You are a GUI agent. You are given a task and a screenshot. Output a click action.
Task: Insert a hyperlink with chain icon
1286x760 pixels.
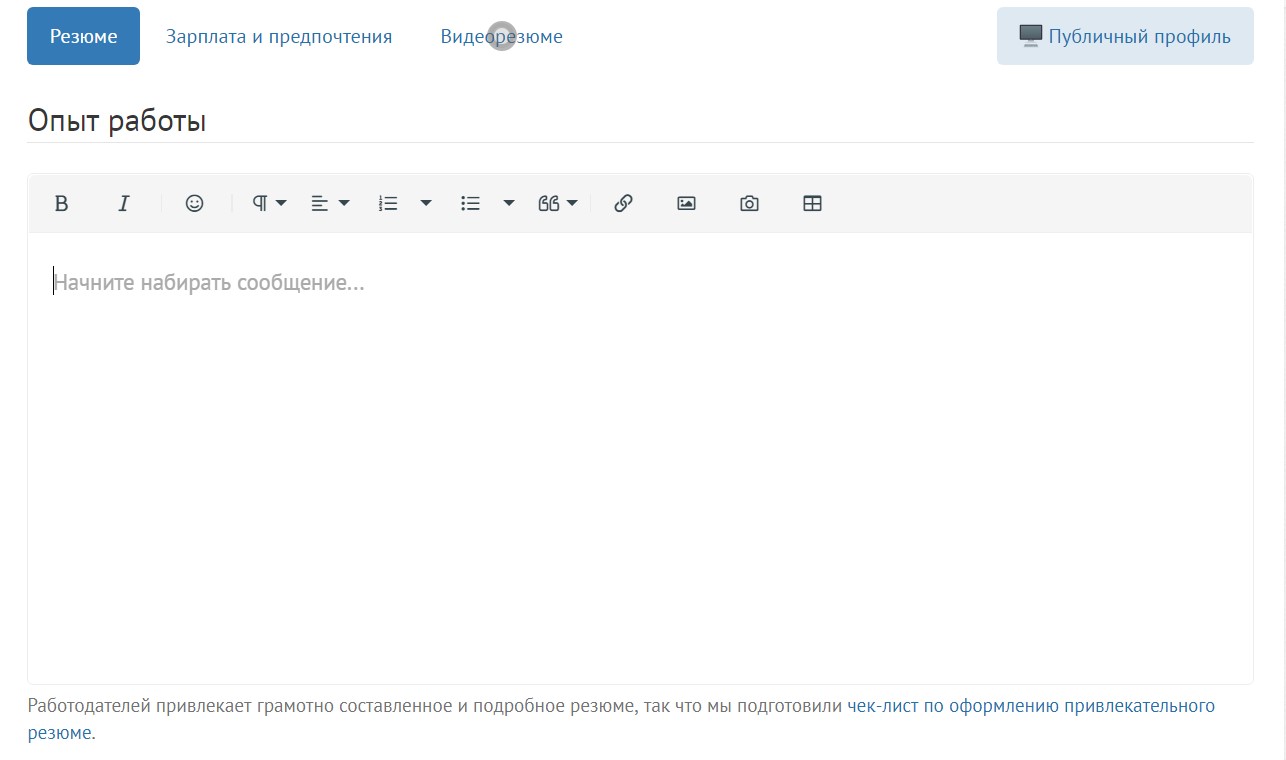[623, 203]
